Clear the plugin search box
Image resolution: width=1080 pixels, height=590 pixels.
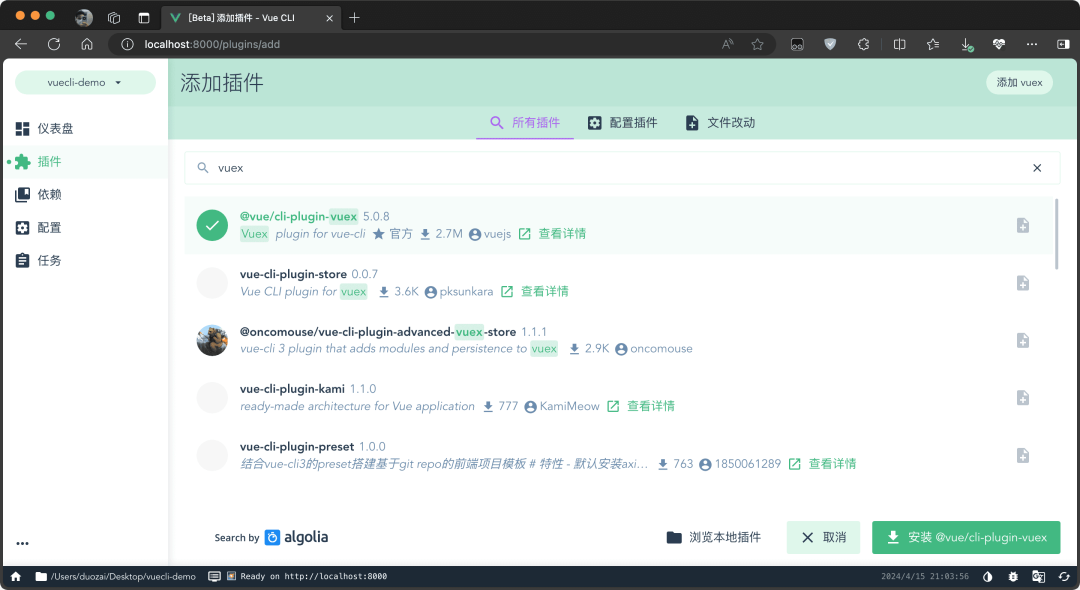coord(1037,168)
